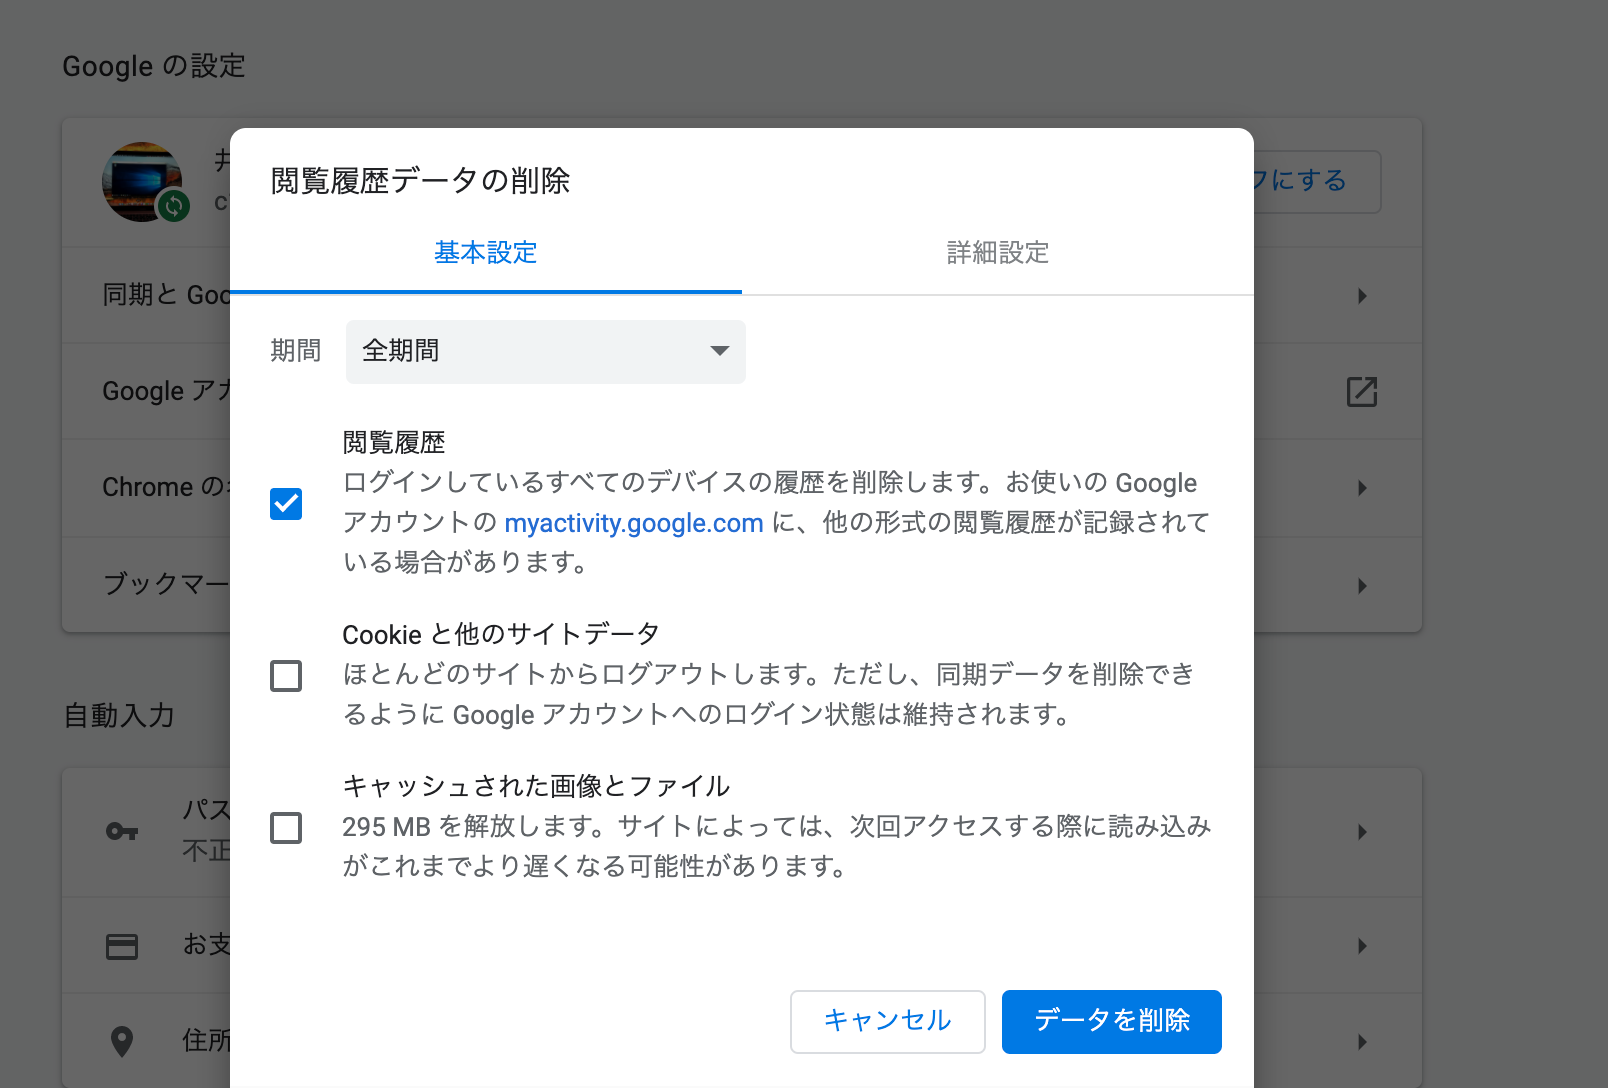The image size is (1608, 1088).
Task: Click the credit card icon for payments
Action: pos(122,946)
